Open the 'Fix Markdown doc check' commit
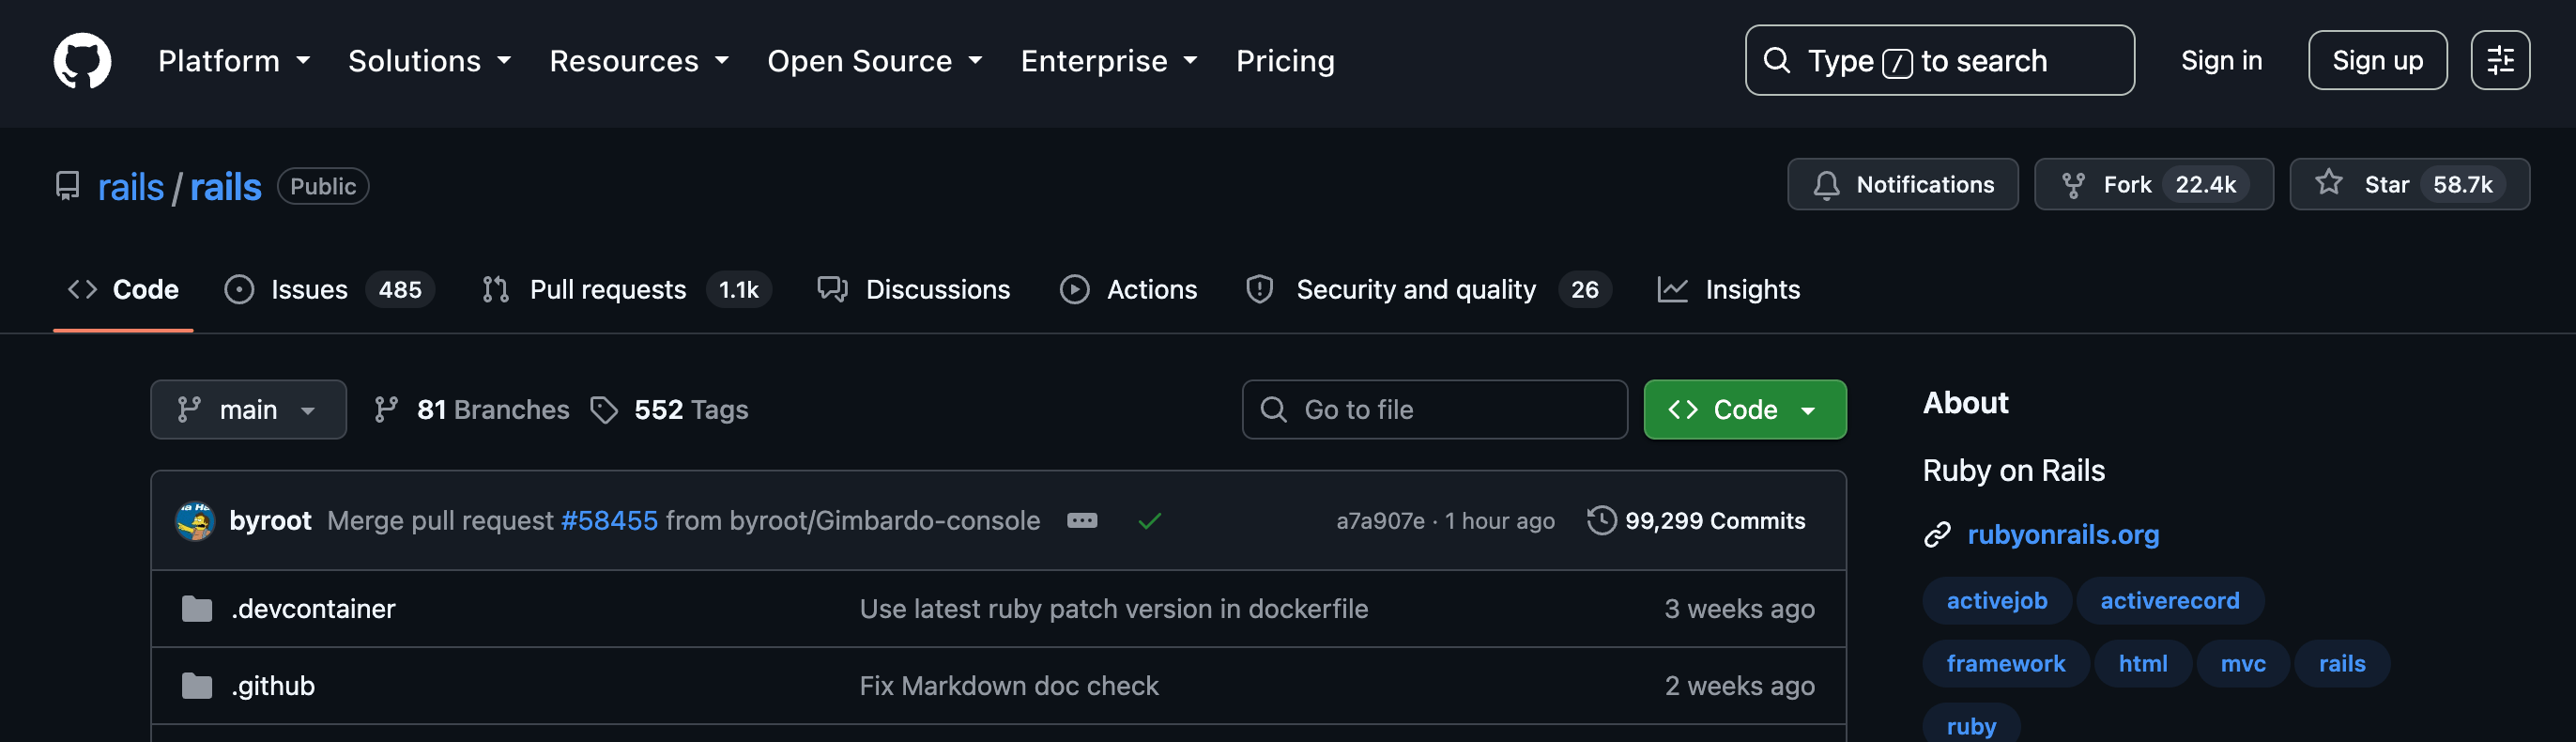Screen dimensions: 2576x742 click(x=1009, y=686)
